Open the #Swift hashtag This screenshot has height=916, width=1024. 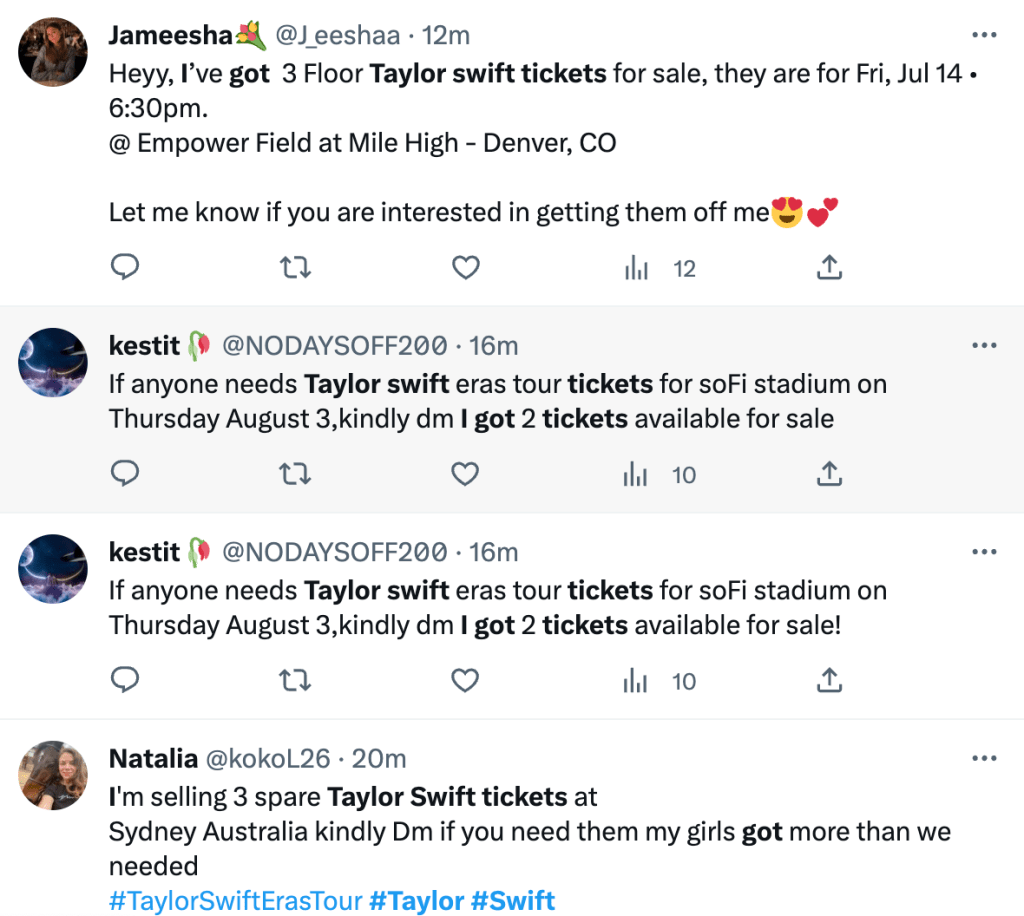(x=512, y=900)
